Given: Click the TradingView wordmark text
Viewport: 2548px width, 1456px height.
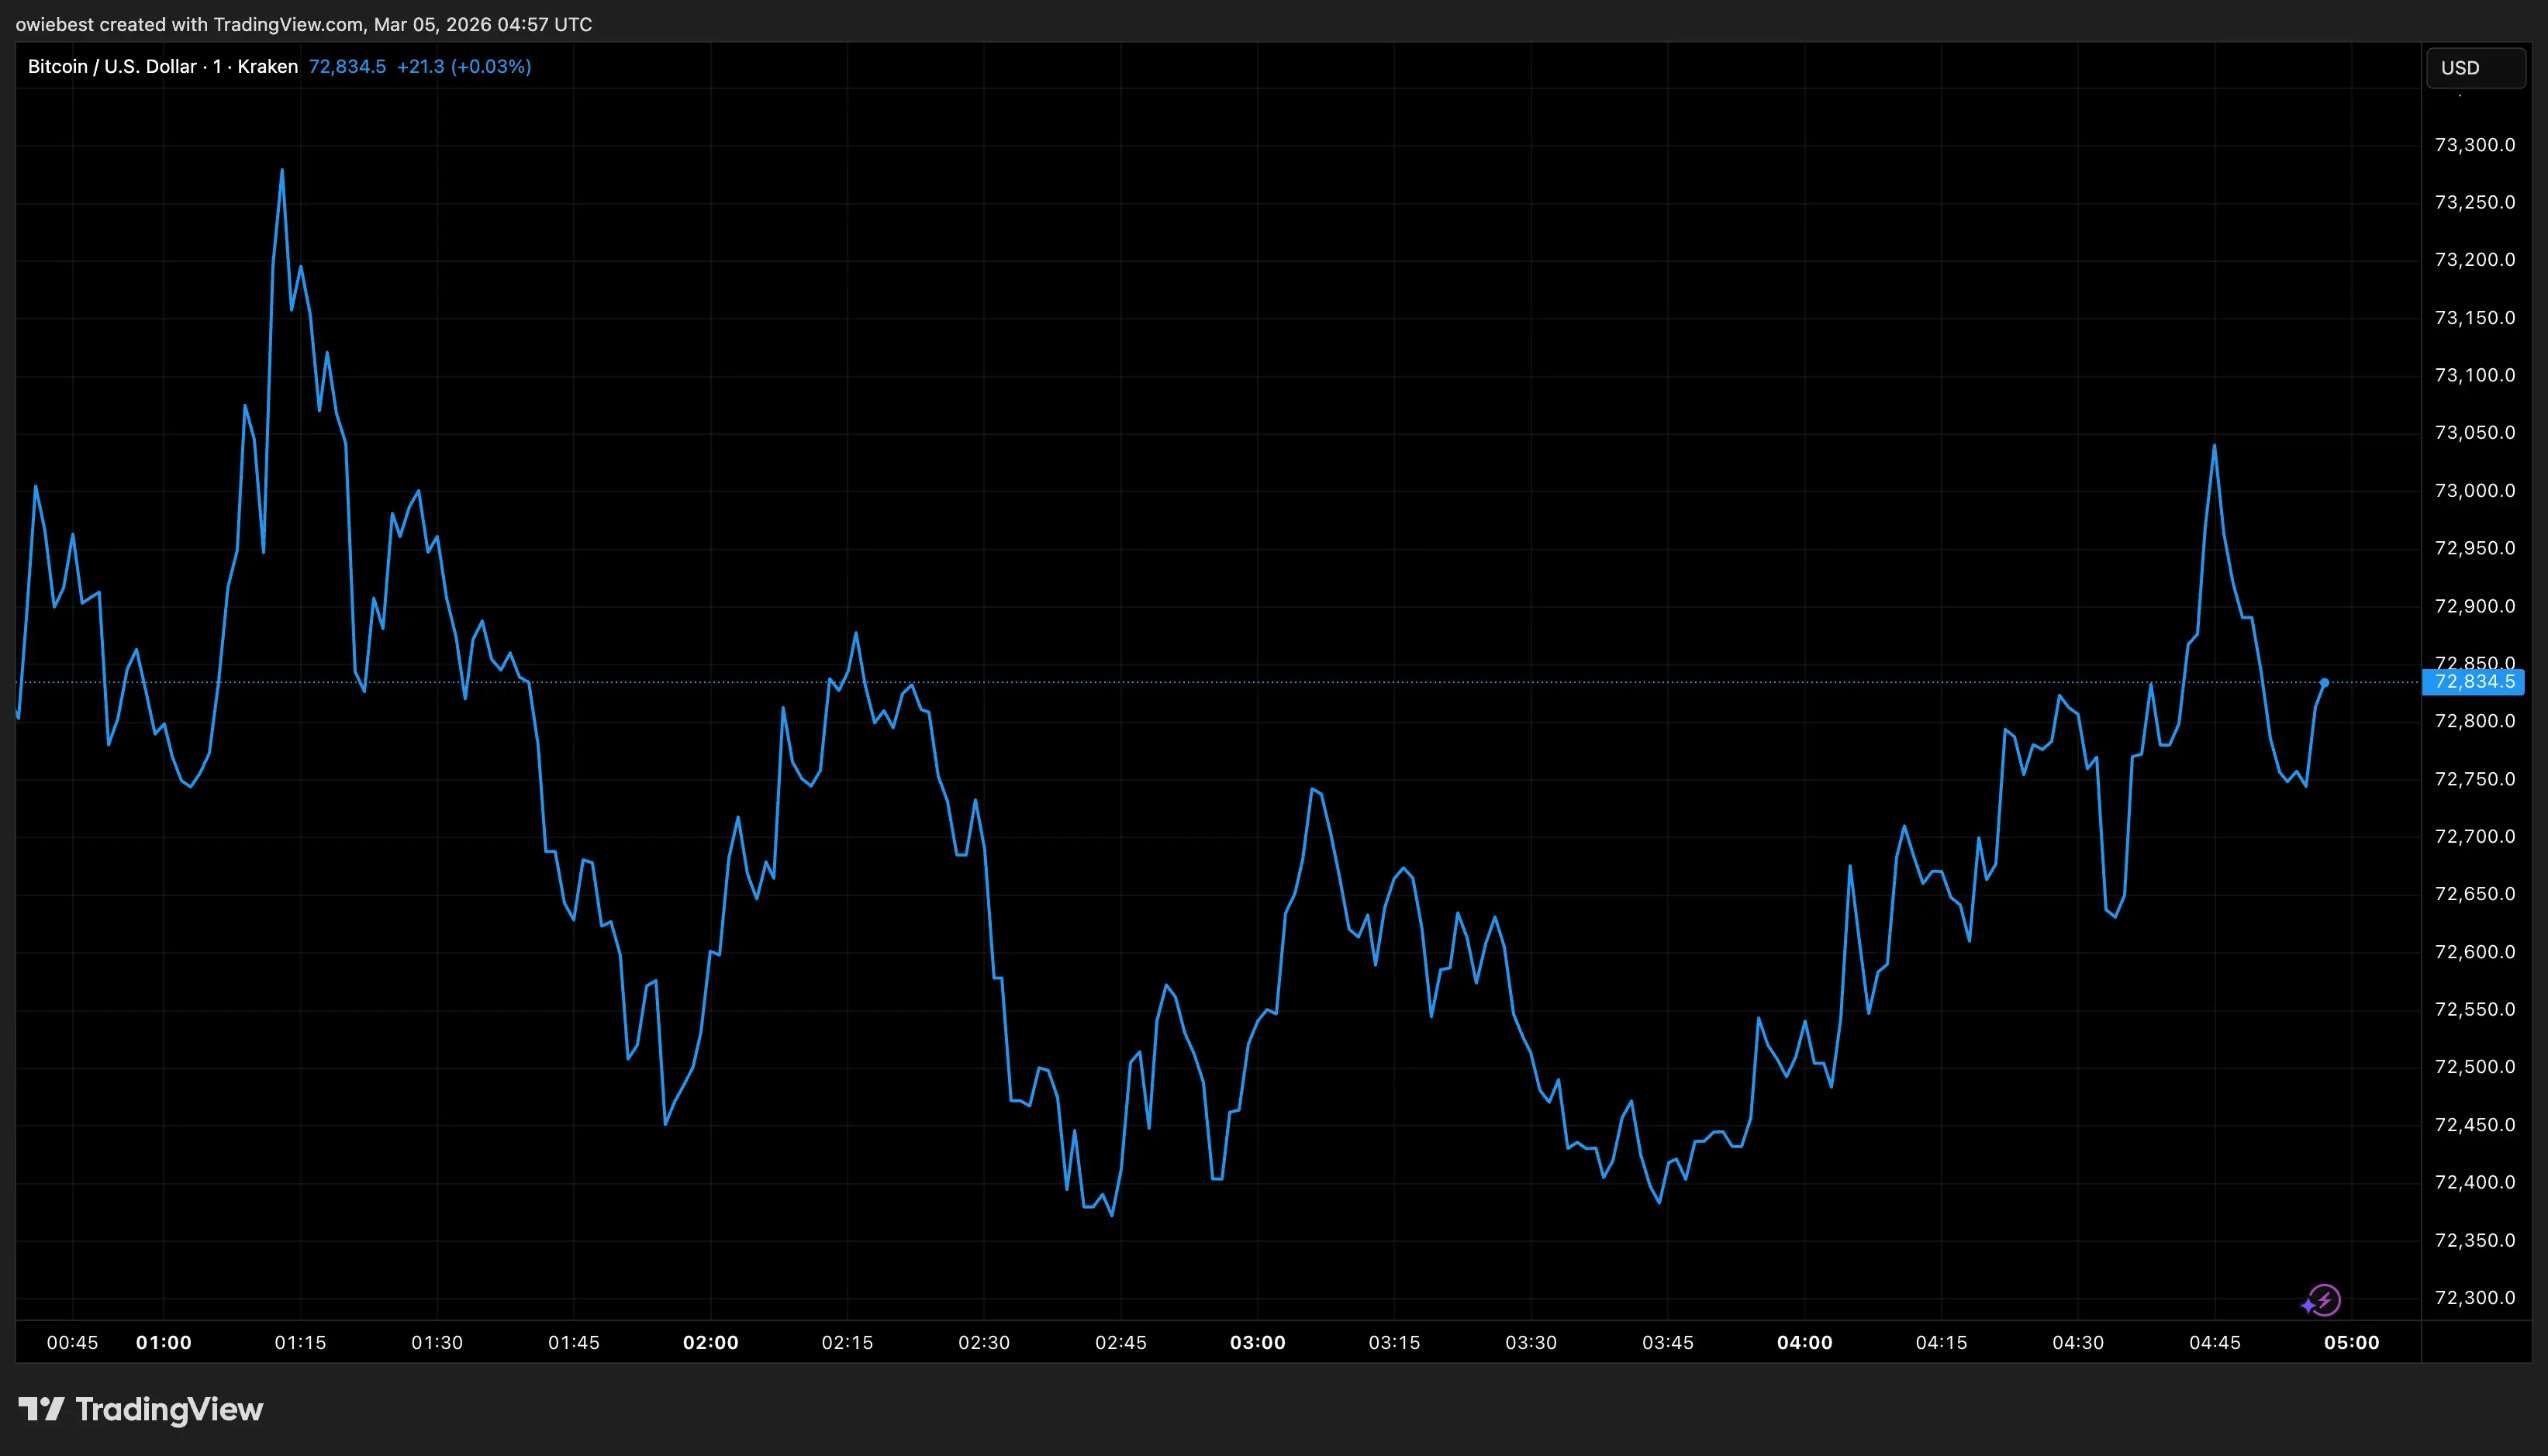Looking at the screenshot, I should [169, 1409].
